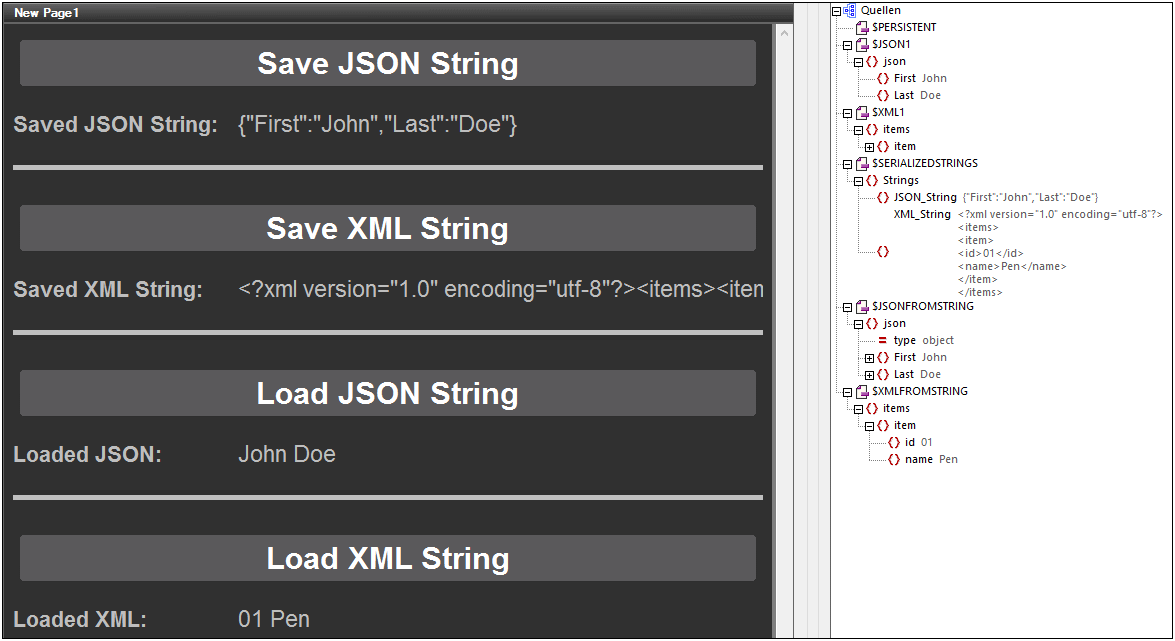Click the Save JSON String button
This screenshot has height=641, width=1175.
point(387,63)
